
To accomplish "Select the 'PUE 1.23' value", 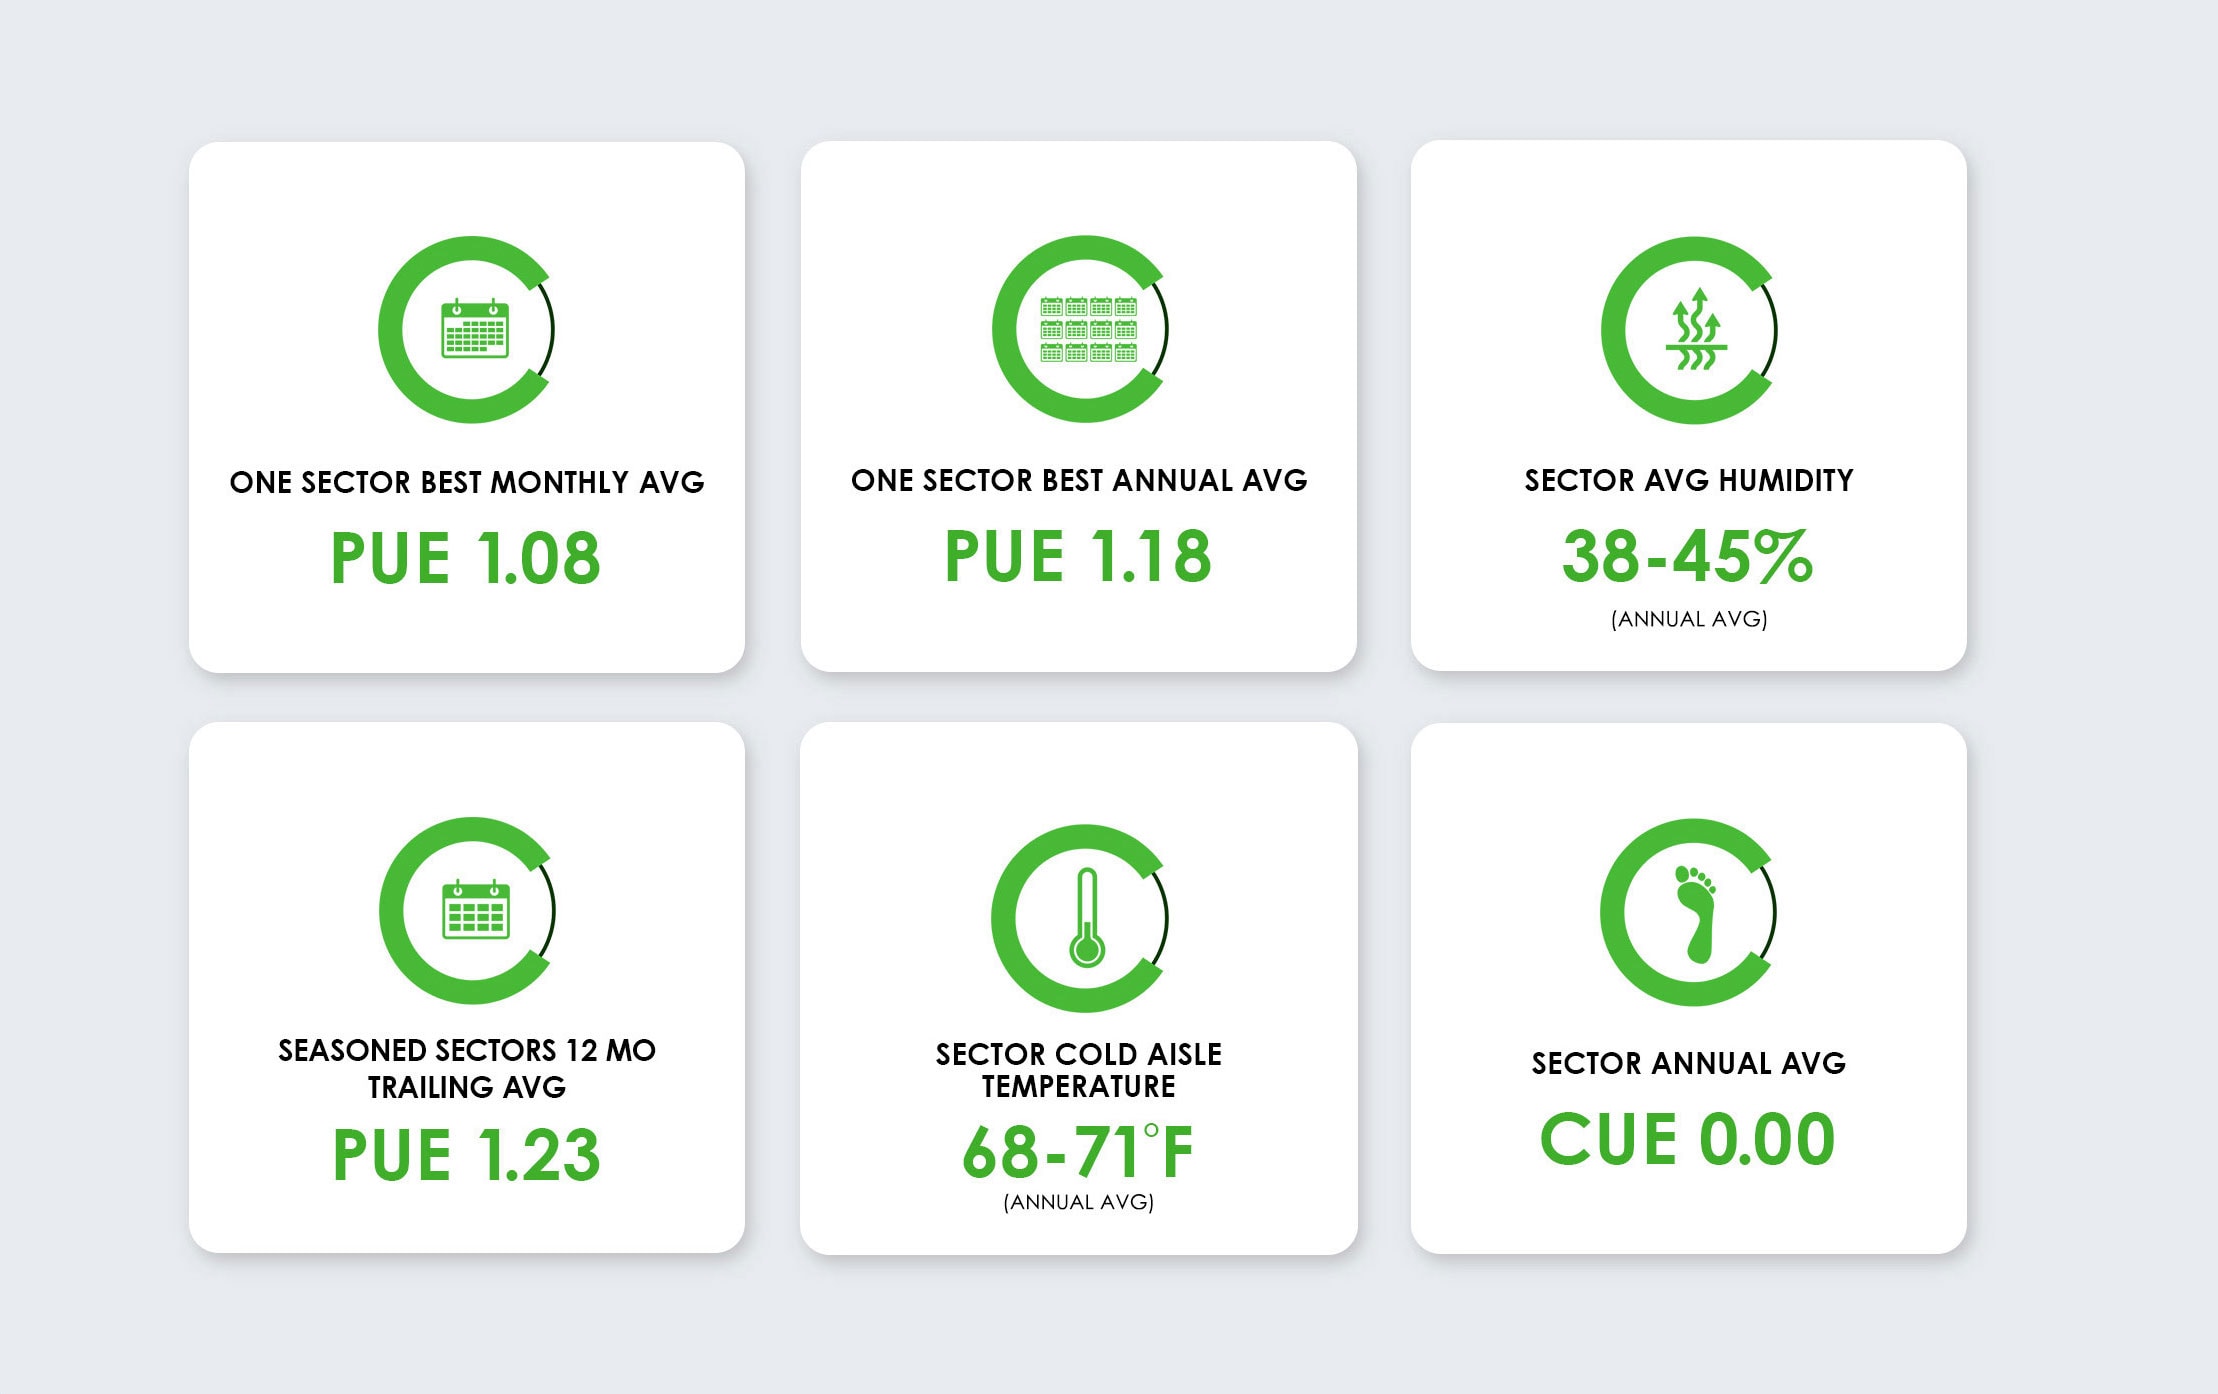I will [x=466, y=1155].
